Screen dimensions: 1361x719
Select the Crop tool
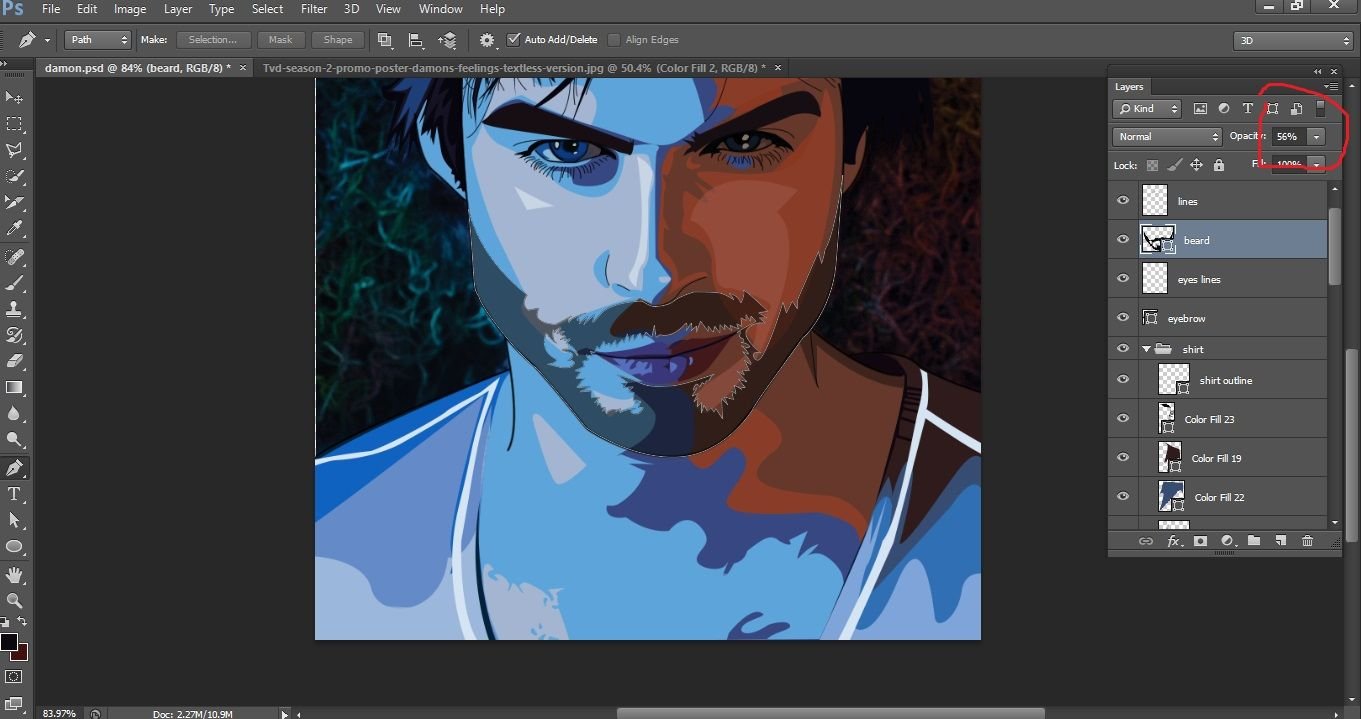tap(15, 202)
